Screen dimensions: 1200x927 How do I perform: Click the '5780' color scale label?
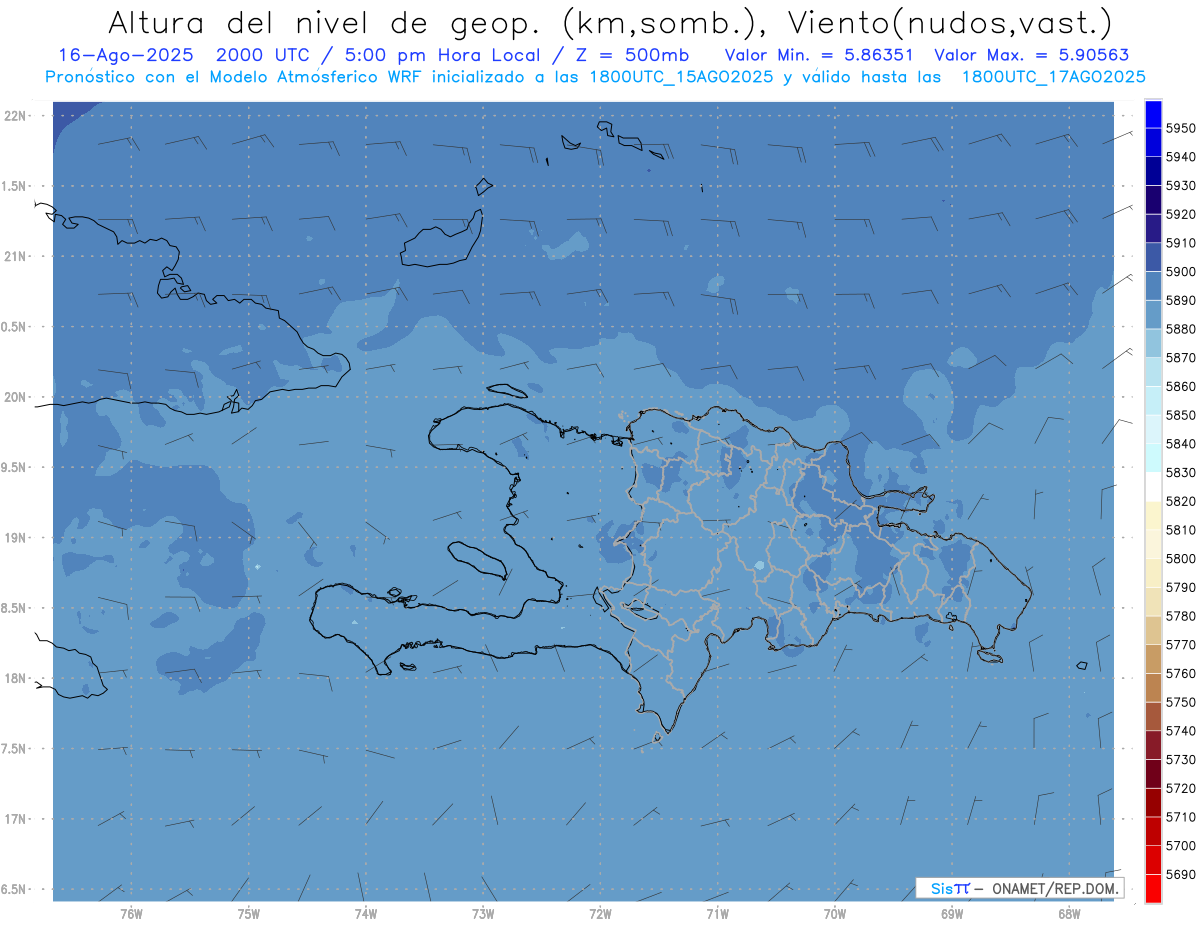pos(1181,615)
